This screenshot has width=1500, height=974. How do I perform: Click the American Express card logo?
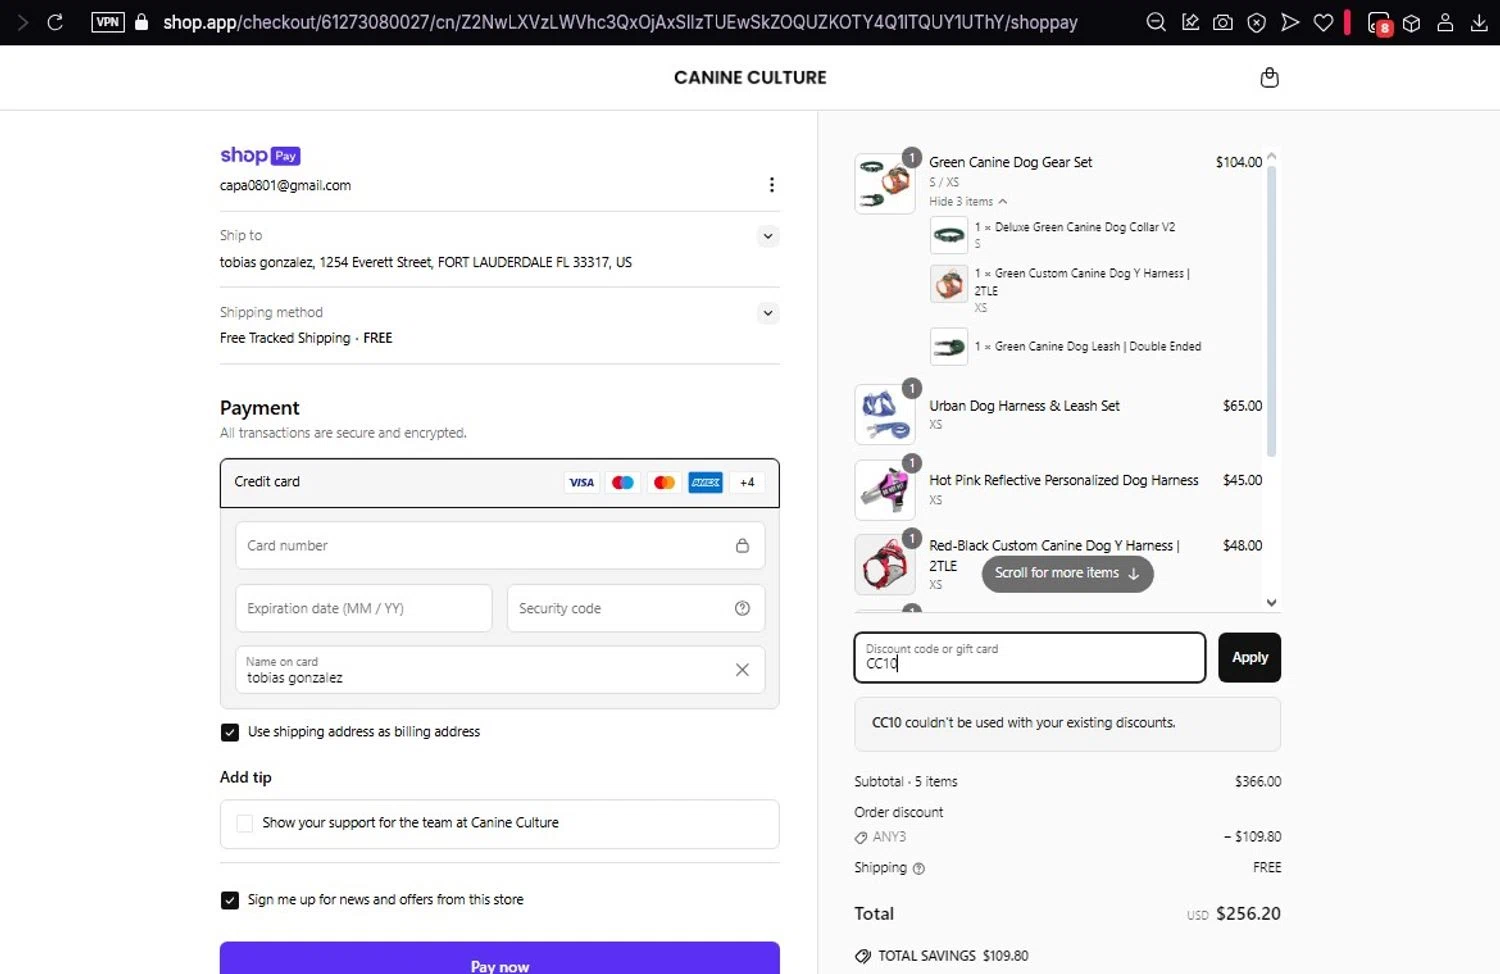(706, 482)
